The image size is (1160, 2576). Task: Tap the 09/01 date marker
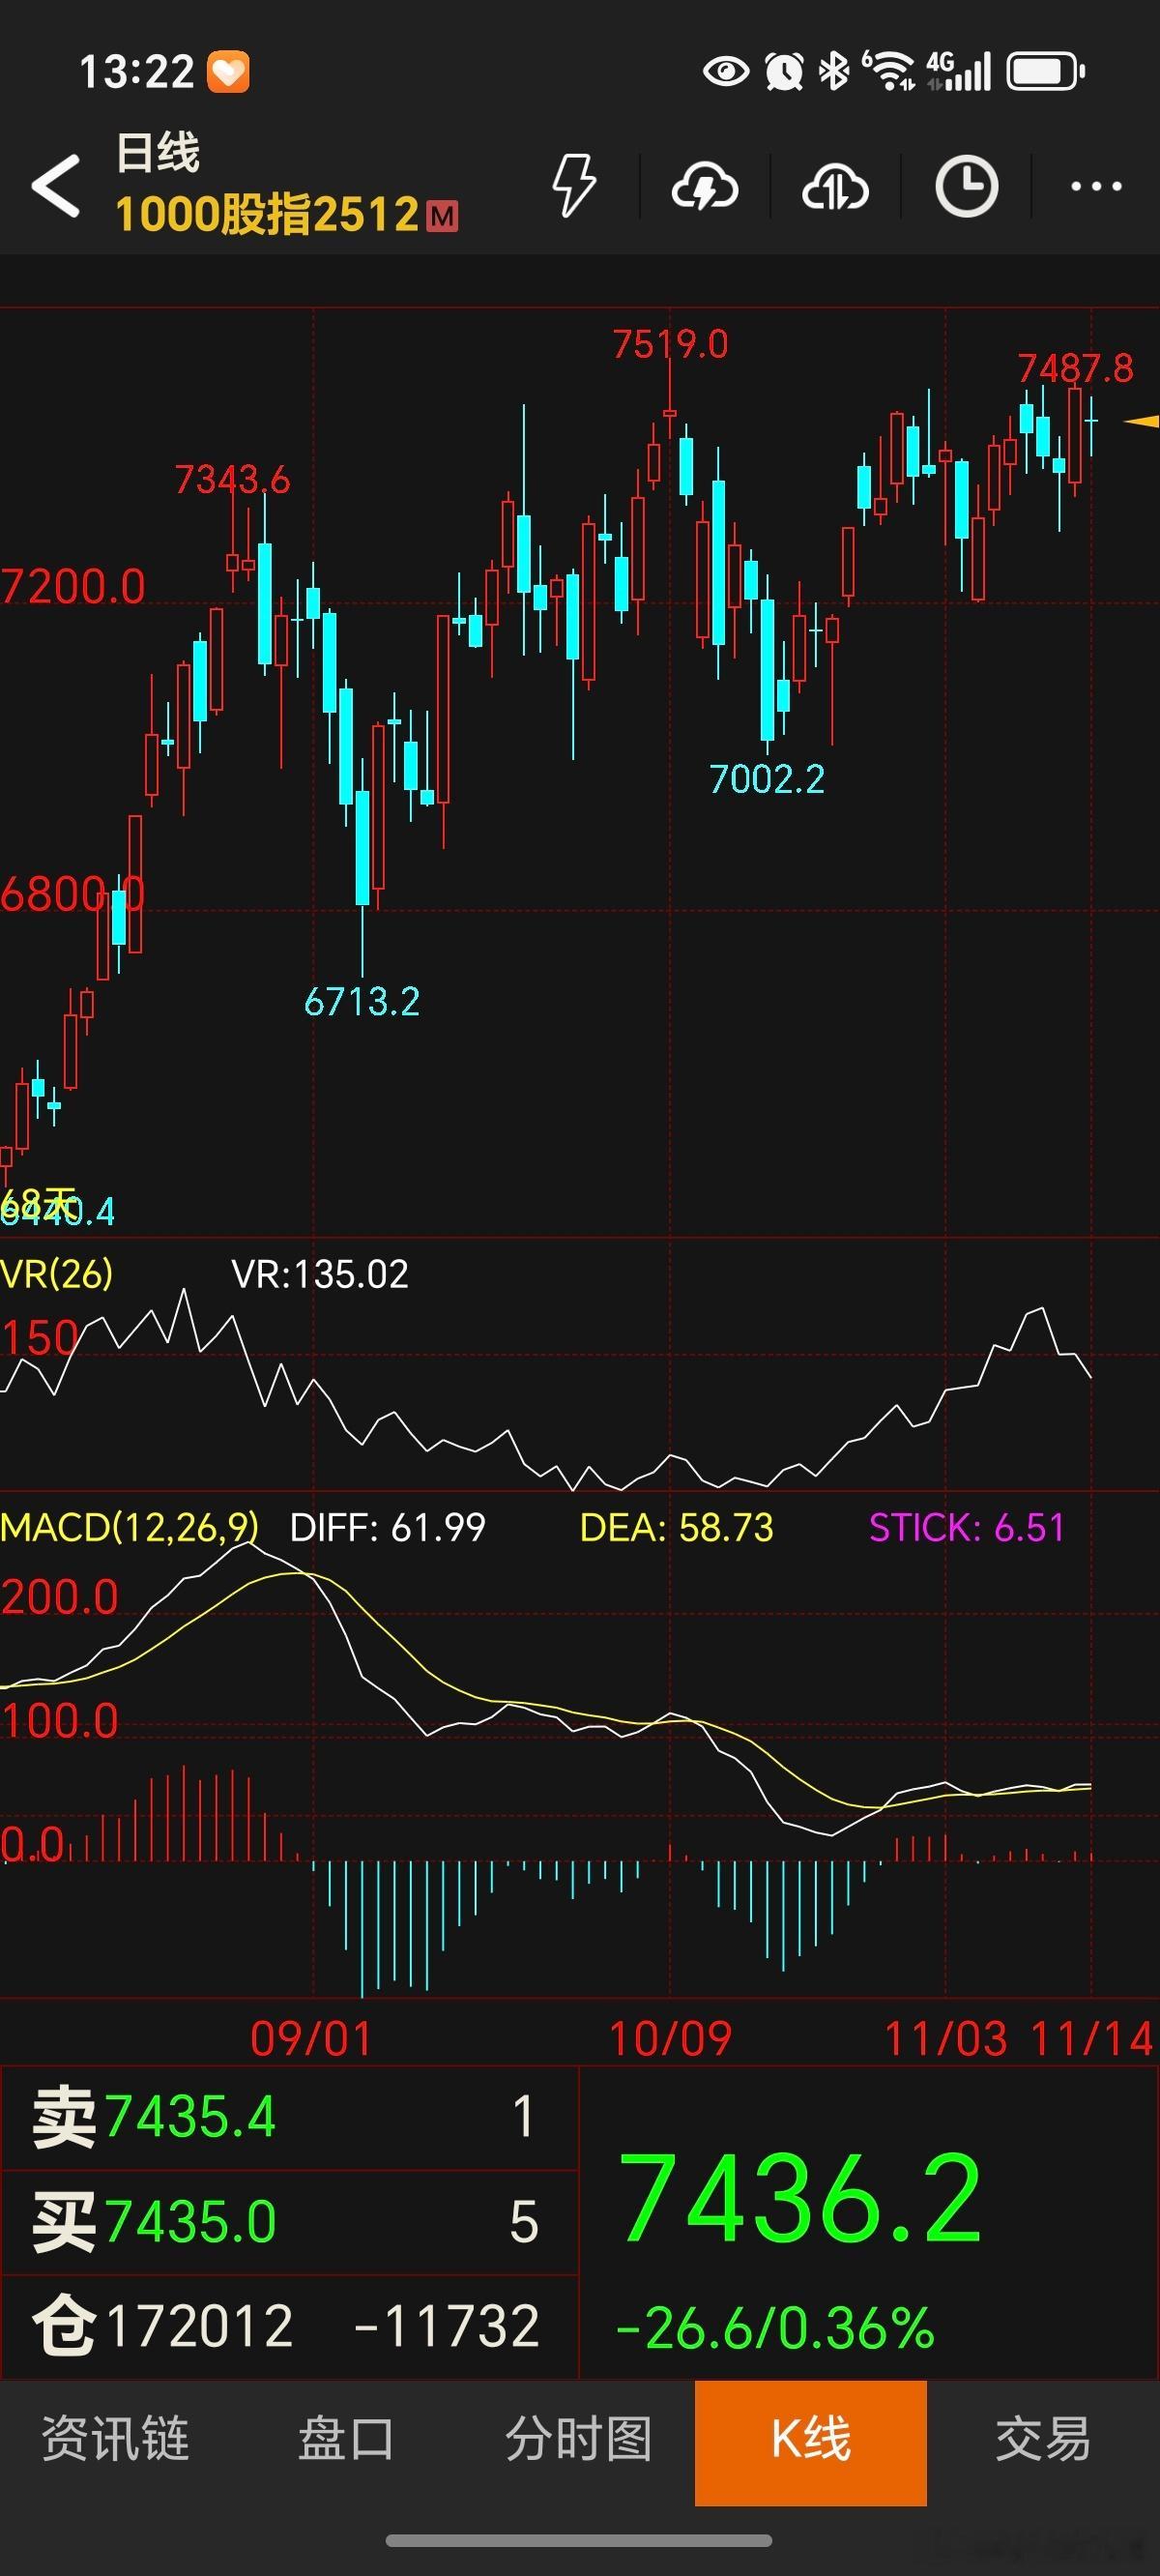pos(311,2038)
